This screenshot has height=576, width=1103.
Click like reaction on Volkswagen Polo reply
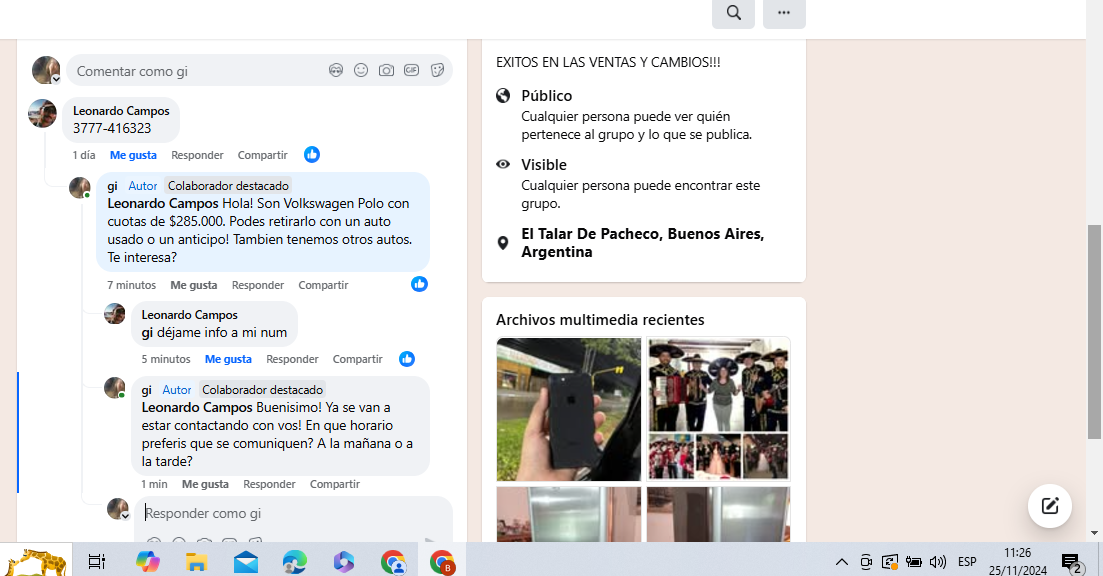click(419, 284)
